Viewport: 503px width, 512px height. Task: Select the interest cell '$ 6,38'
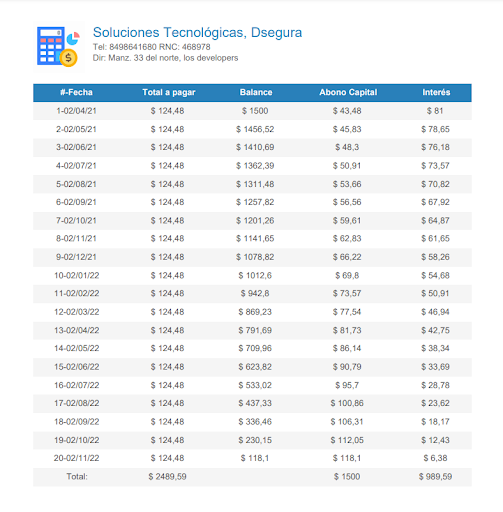click(x=435, y=459)
